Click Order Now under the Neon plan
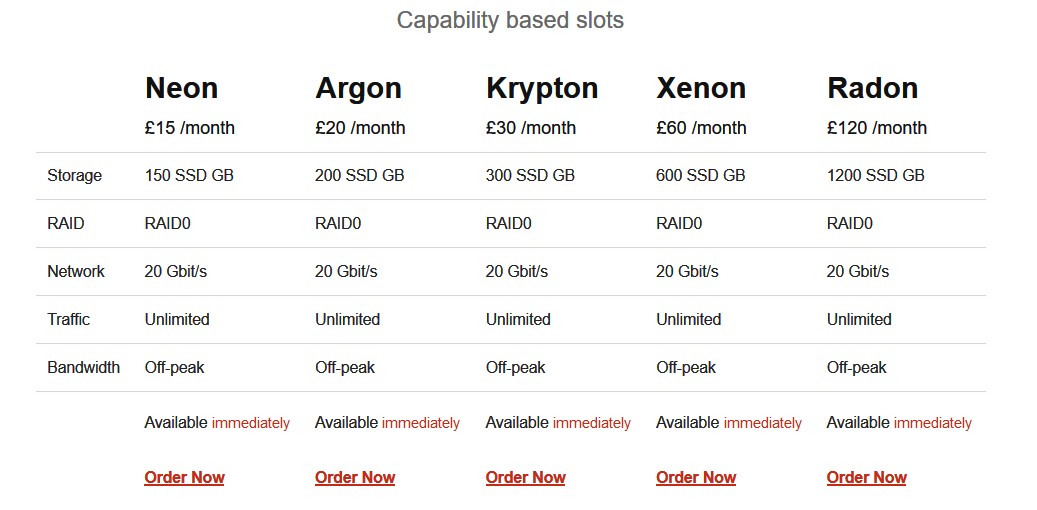The width and height of the screenshot is (1037, 510). click(184, 478)
